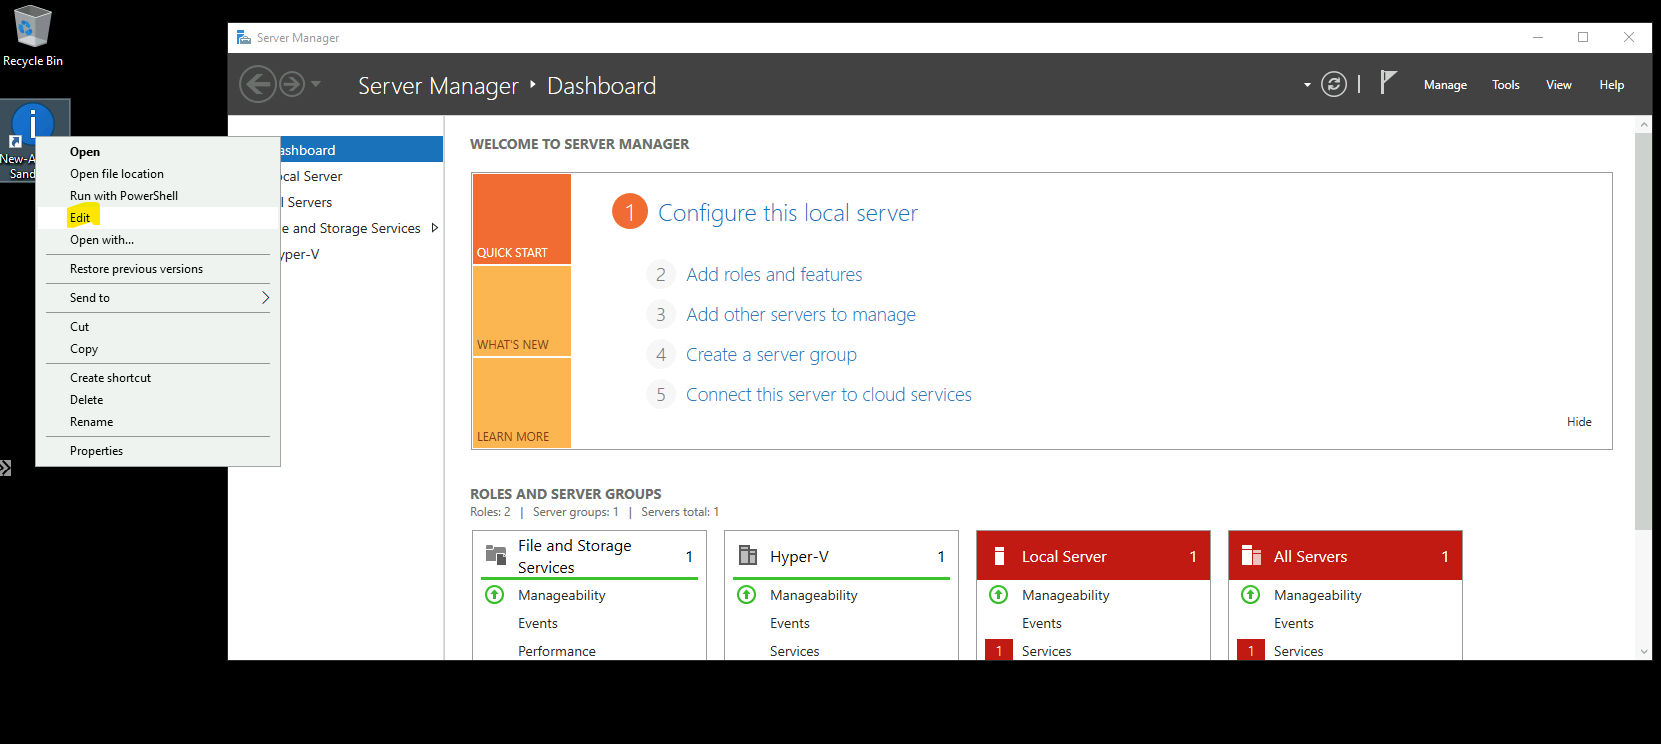1661x744 pixels.
Task: Select Run with PowerShell
Action: point(158,196)
